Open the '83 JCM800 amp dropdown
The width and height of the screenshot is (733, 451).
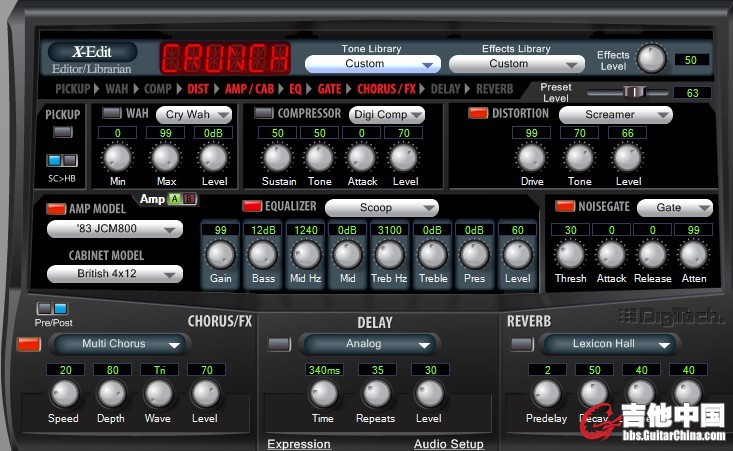[115, 229]
